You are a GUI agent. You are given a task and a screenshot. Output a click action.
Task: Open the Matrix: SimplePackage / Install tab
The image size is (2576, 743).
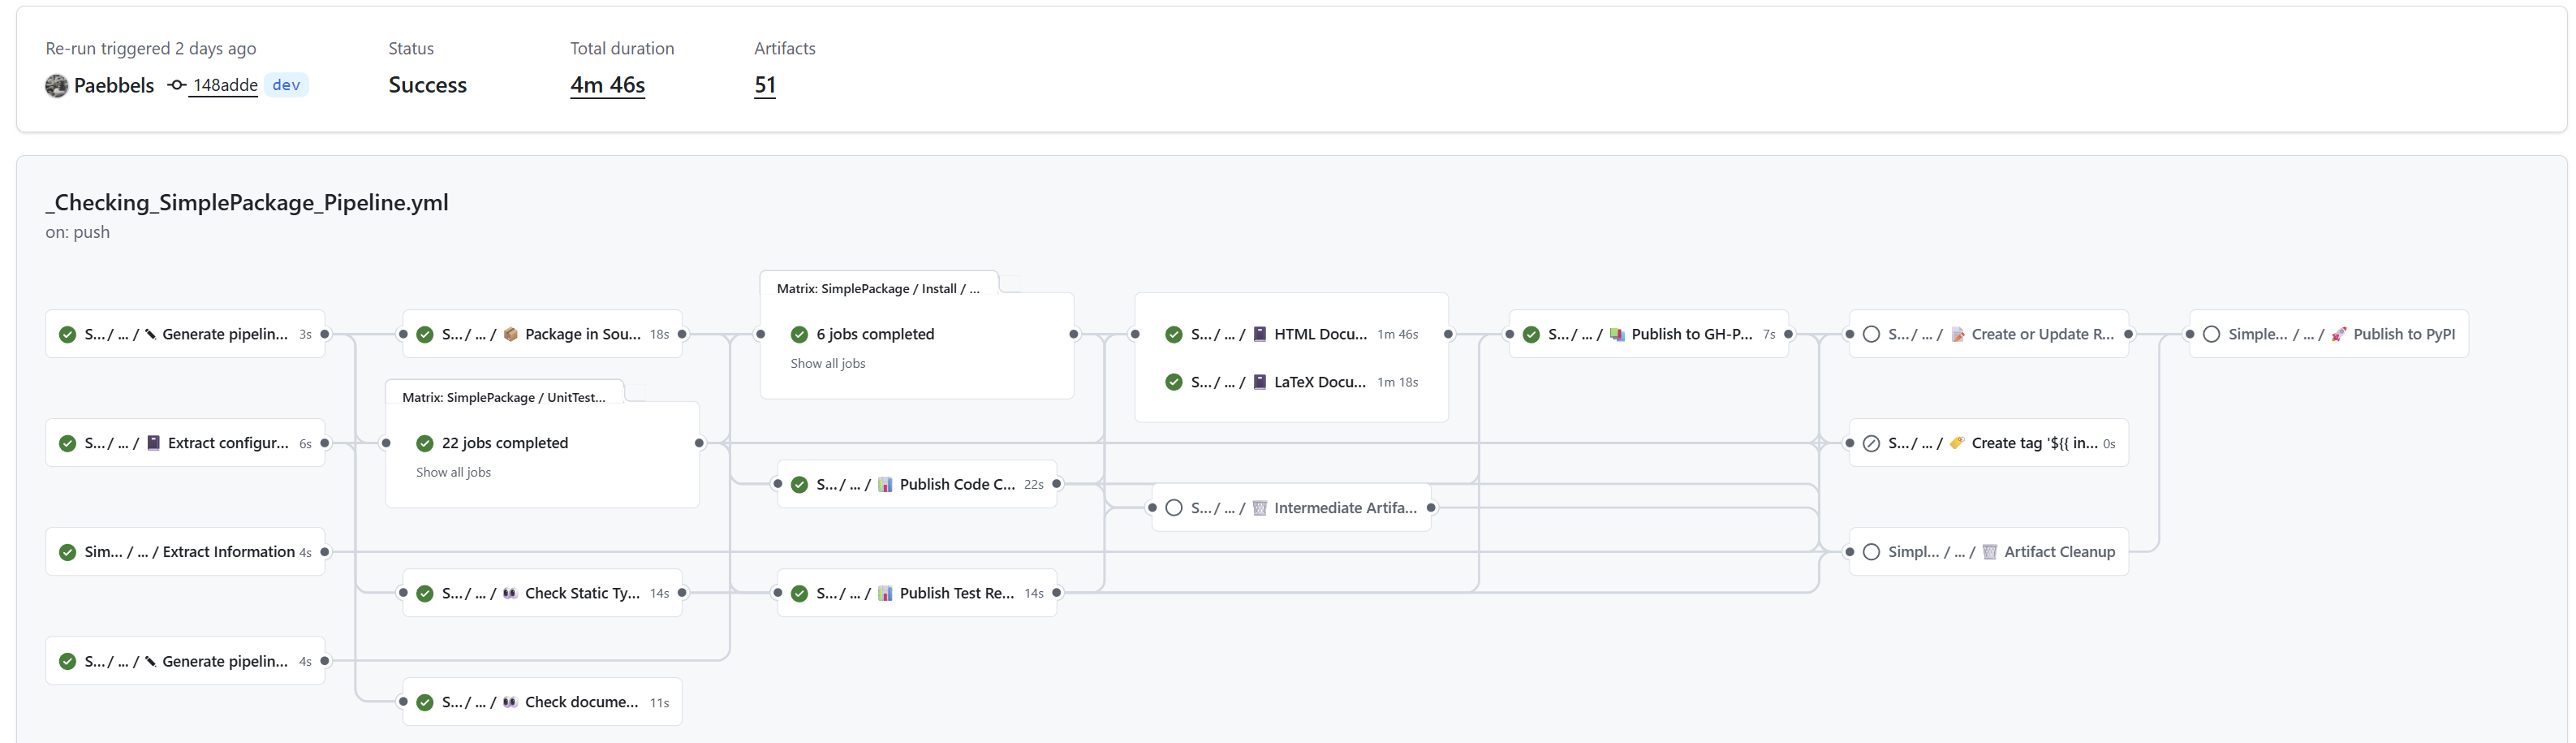tap(877, 288)
